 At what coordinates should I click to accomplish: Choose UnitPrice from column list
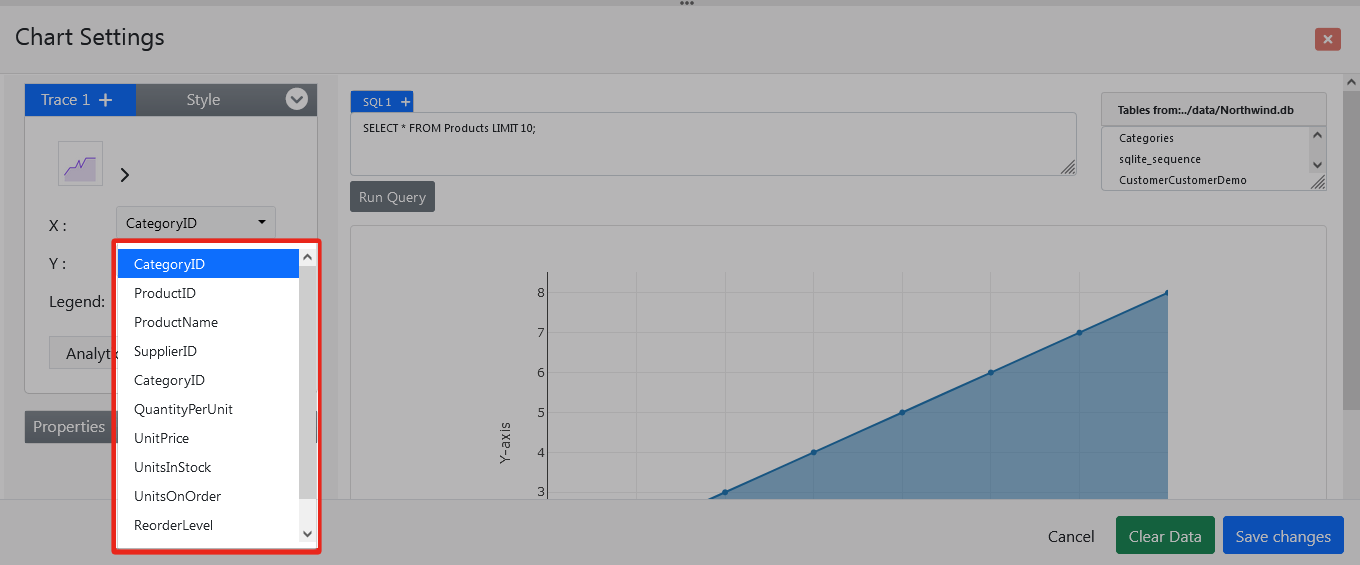coord(161,438)
